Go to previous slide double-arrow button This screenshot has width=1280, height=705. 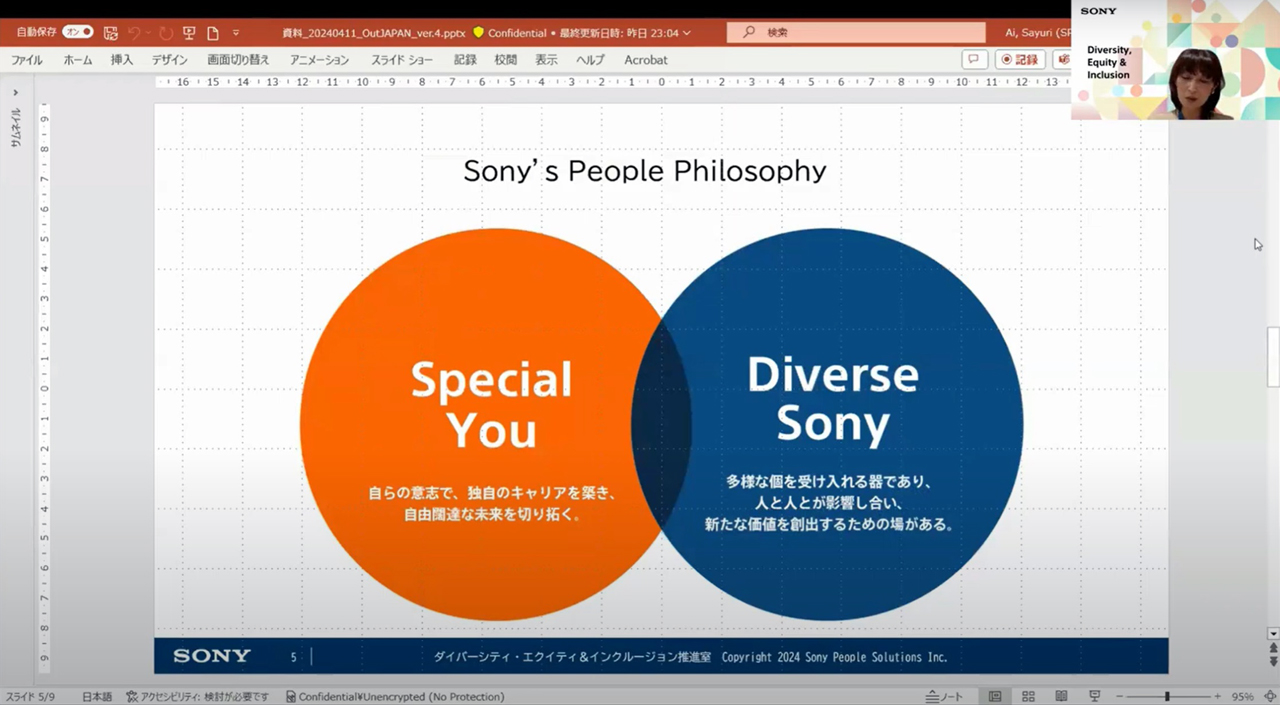[1273, 648]
